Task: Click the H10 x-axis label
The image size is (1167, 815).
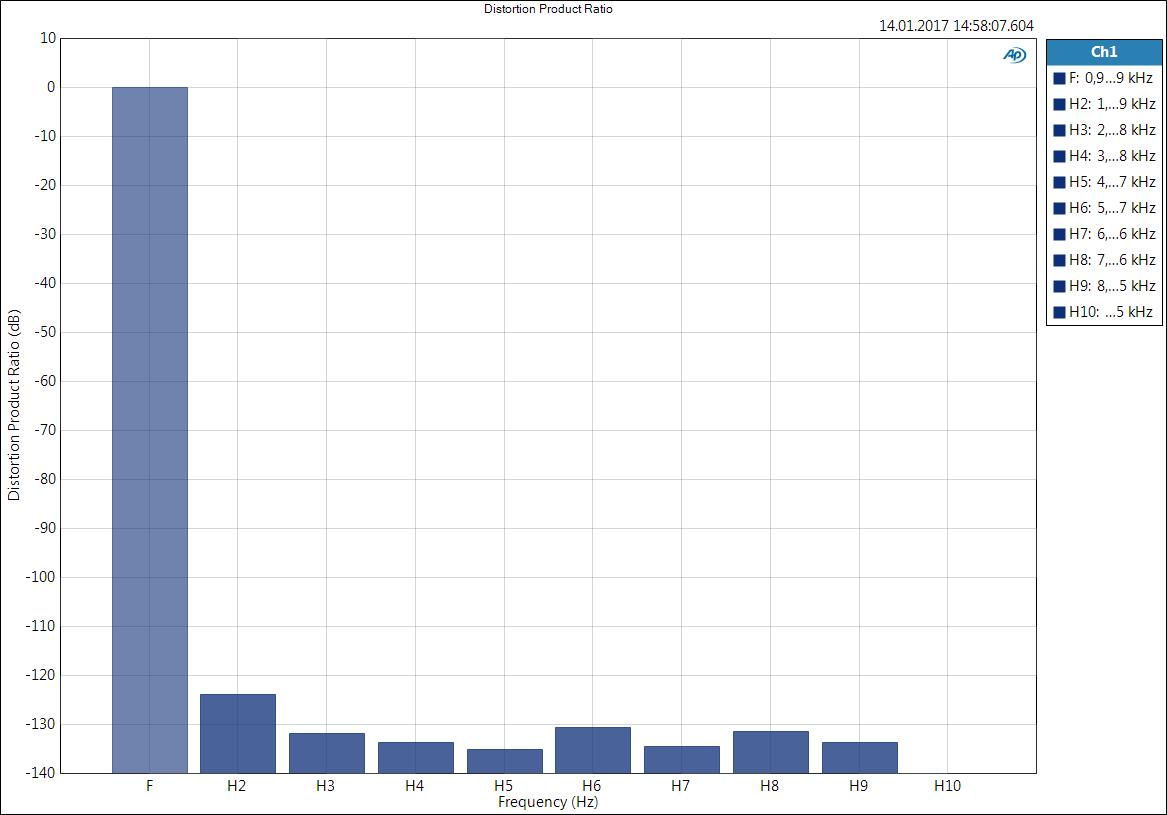Action: pyautogui.click(x=947, y=786)
